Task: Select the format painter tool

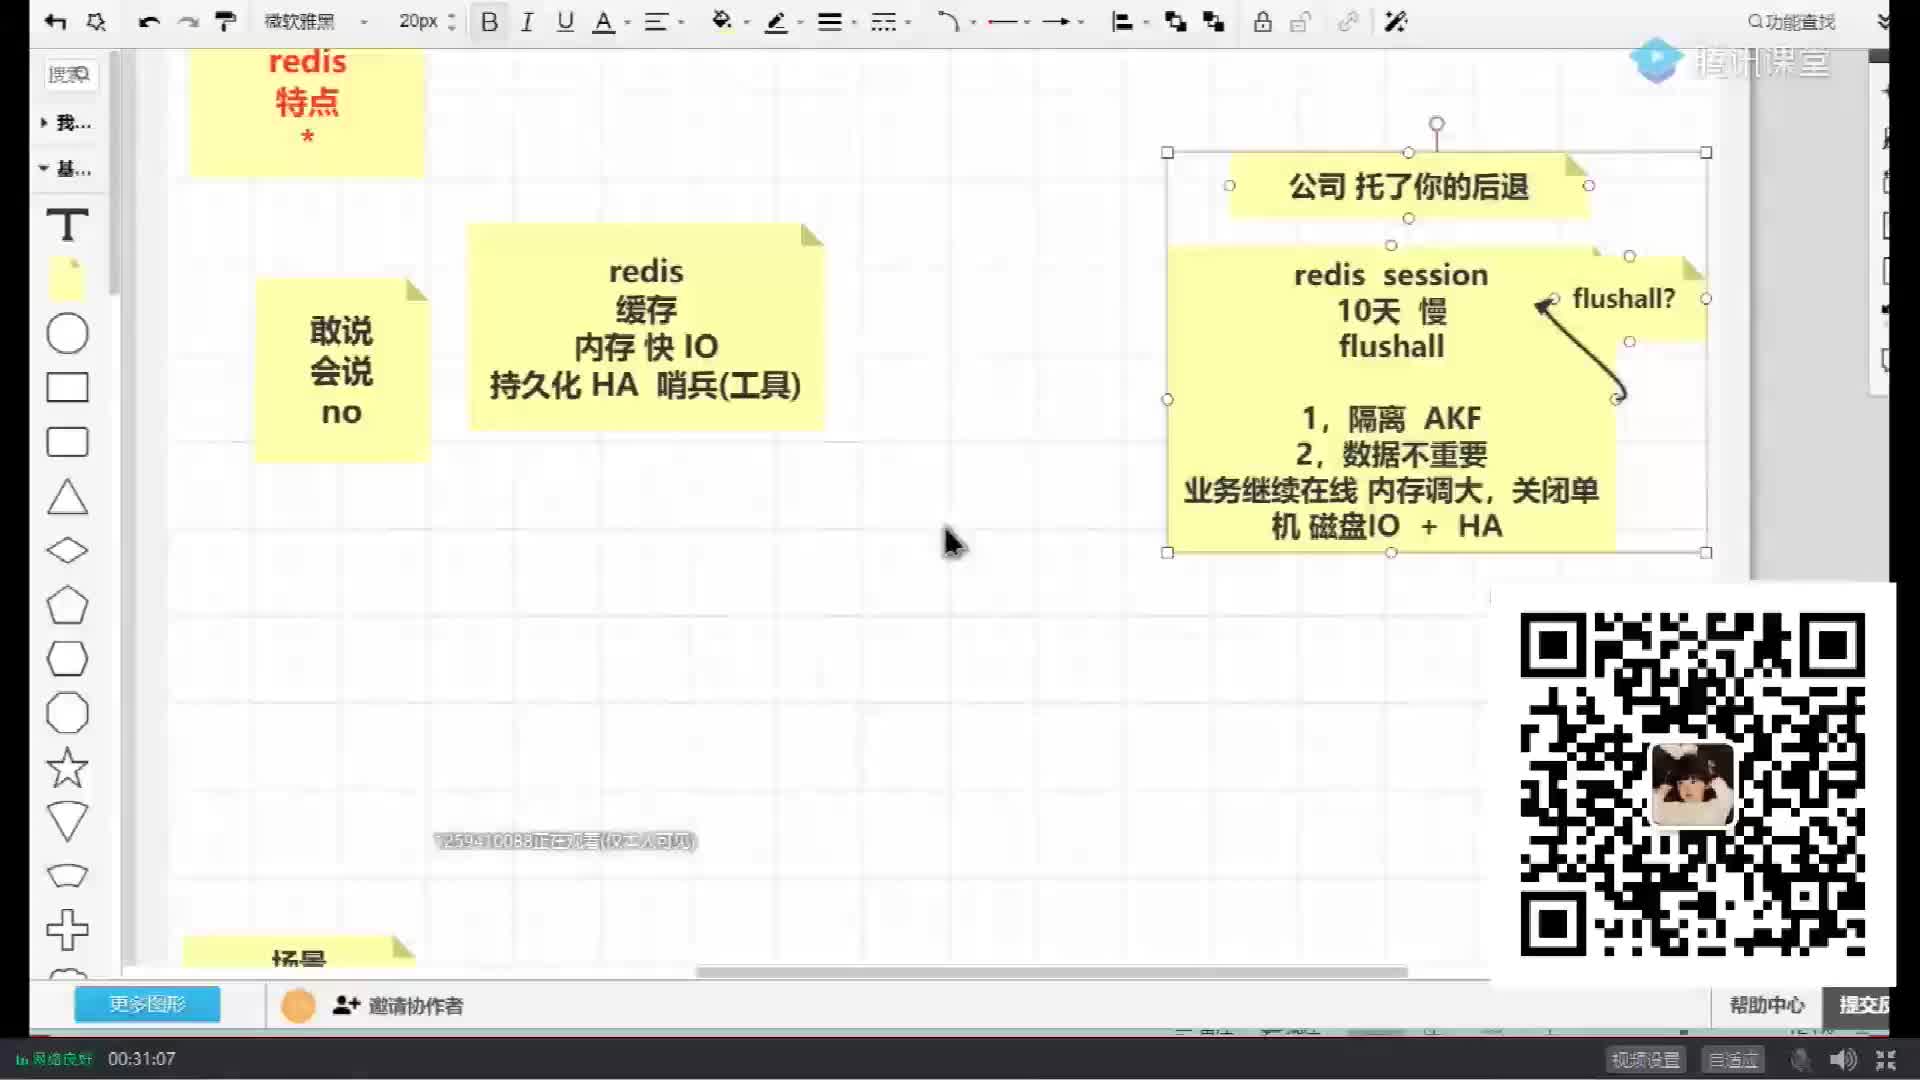Action: tap(226, 22)
